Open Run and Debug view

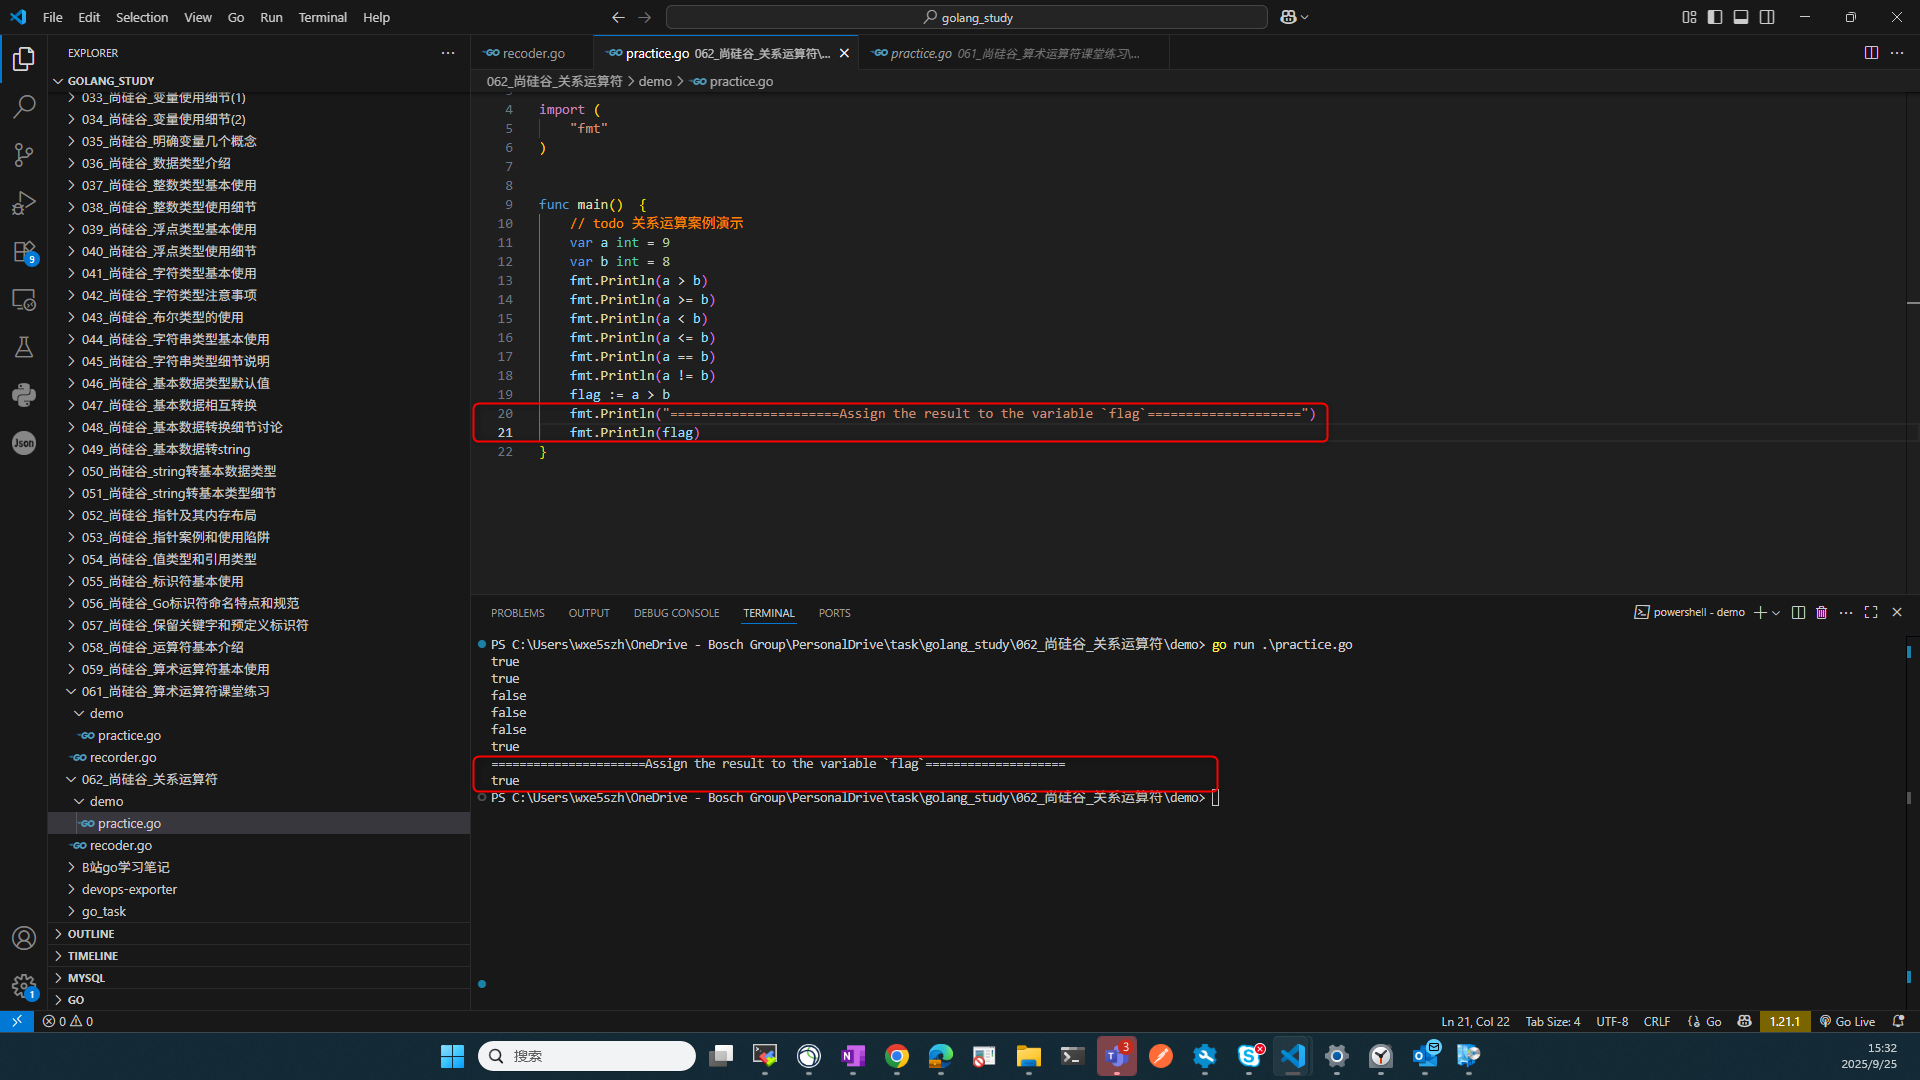click(x=24, y=203)
